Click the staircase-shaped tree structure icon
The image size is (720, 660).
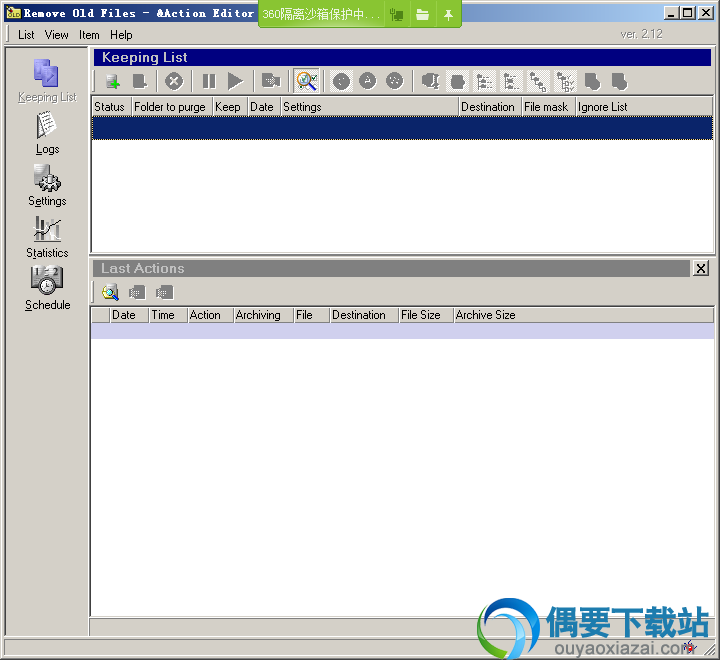pos(538,82)
